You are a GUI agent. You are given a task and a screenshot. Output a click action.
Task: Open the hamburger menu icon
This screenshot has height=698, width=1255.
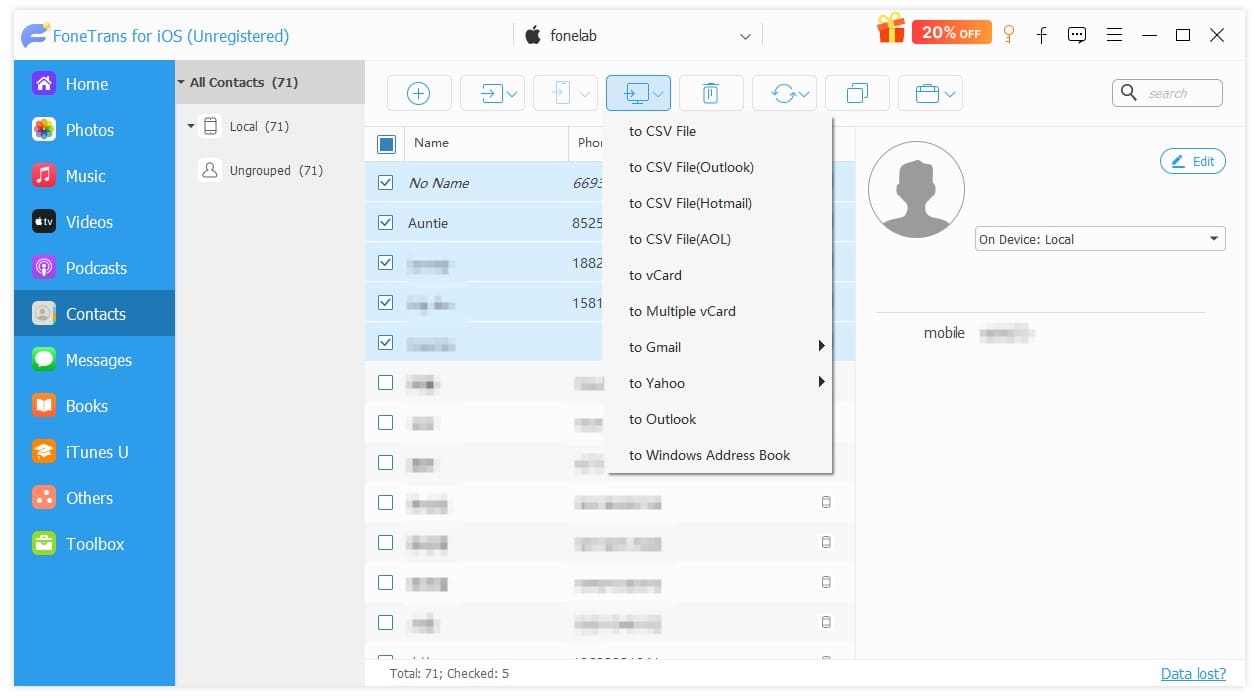1114,35
